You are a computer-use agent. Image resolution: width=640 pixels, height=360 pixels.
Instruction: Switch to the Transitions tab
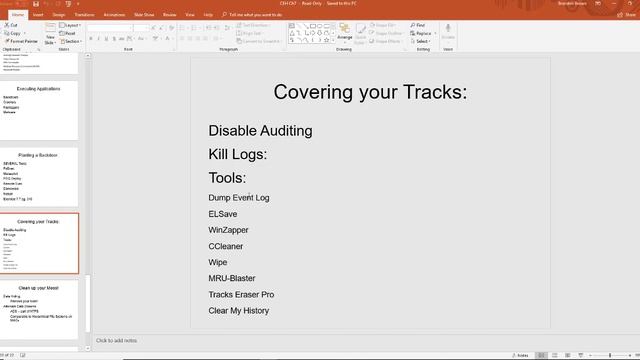84,15
